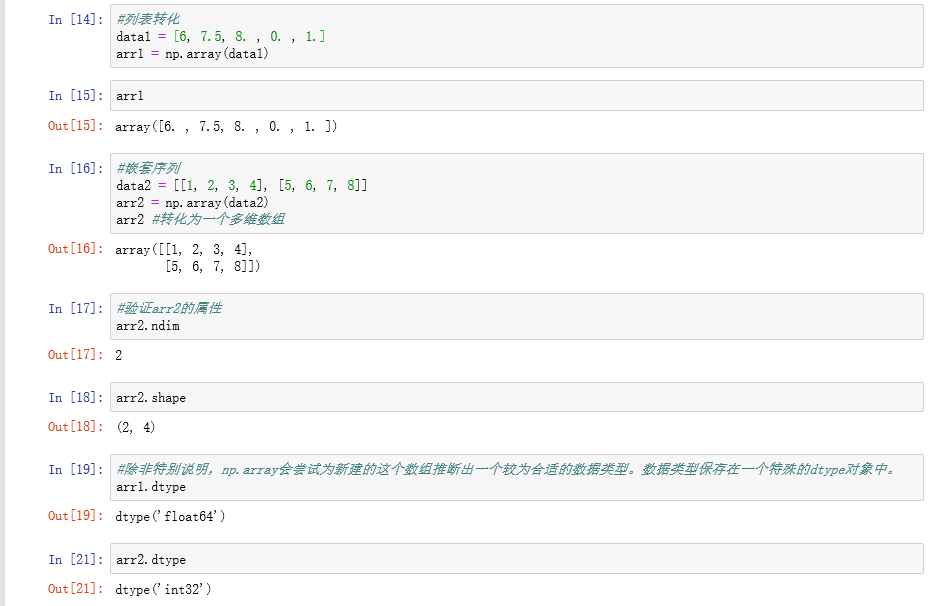The height and width of the screenshot is (606, 938).
Task: Click the In [14] code cell with data1
Action: 516,37
